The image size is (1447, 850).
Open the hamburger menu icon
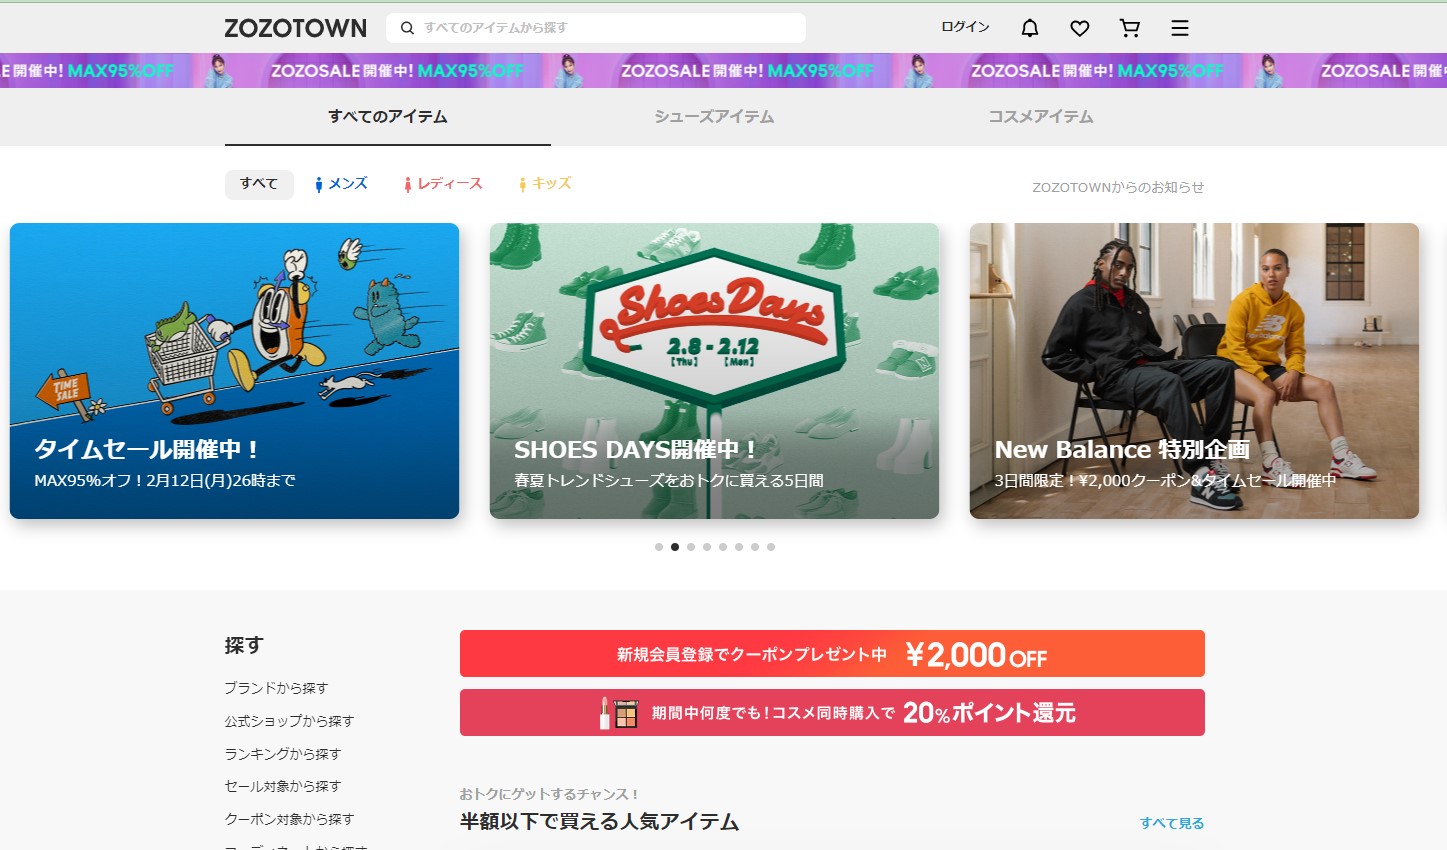1180,28
